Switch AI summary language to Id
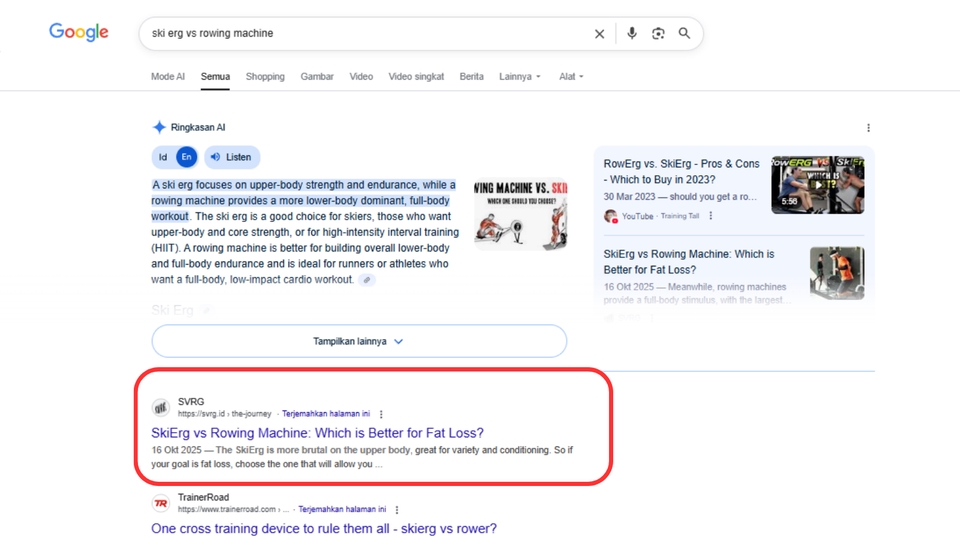 pos(163,157)
